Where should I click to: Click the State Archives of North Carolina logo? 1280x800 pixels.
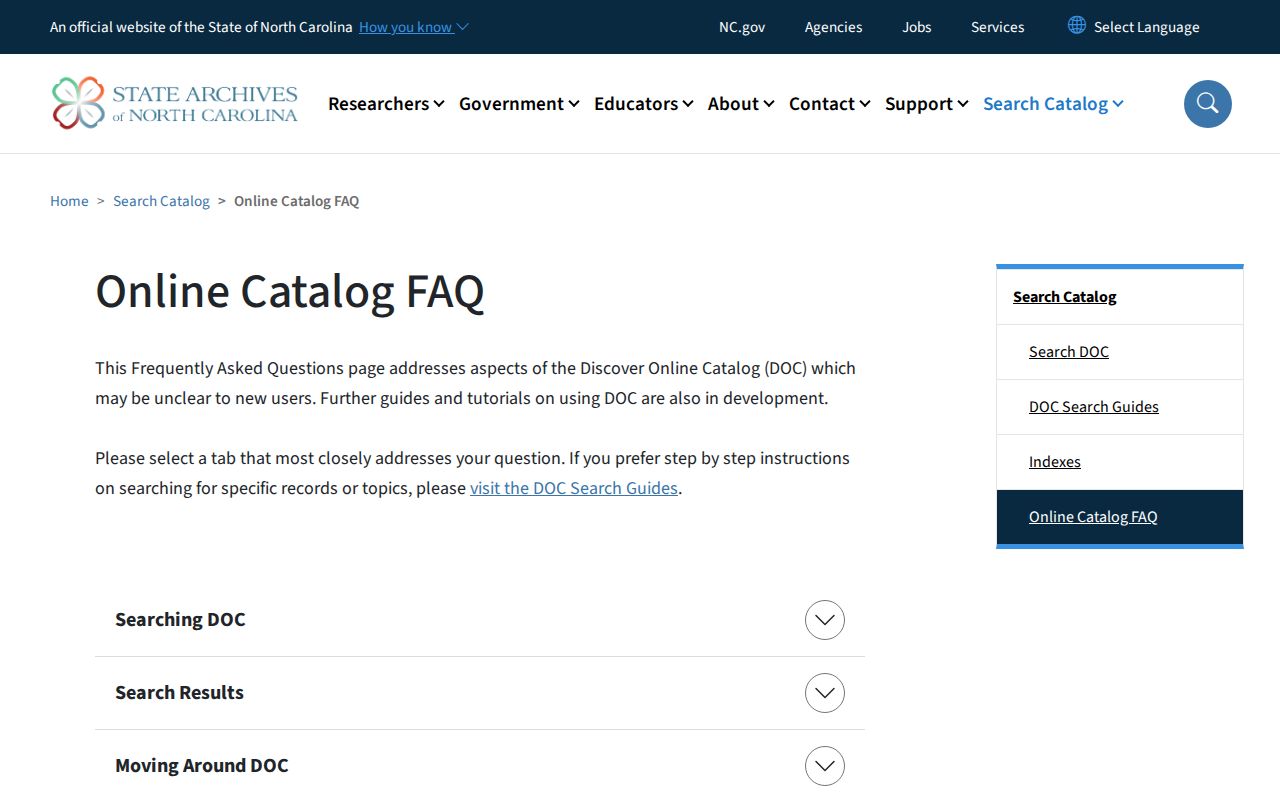pos(175,103)
